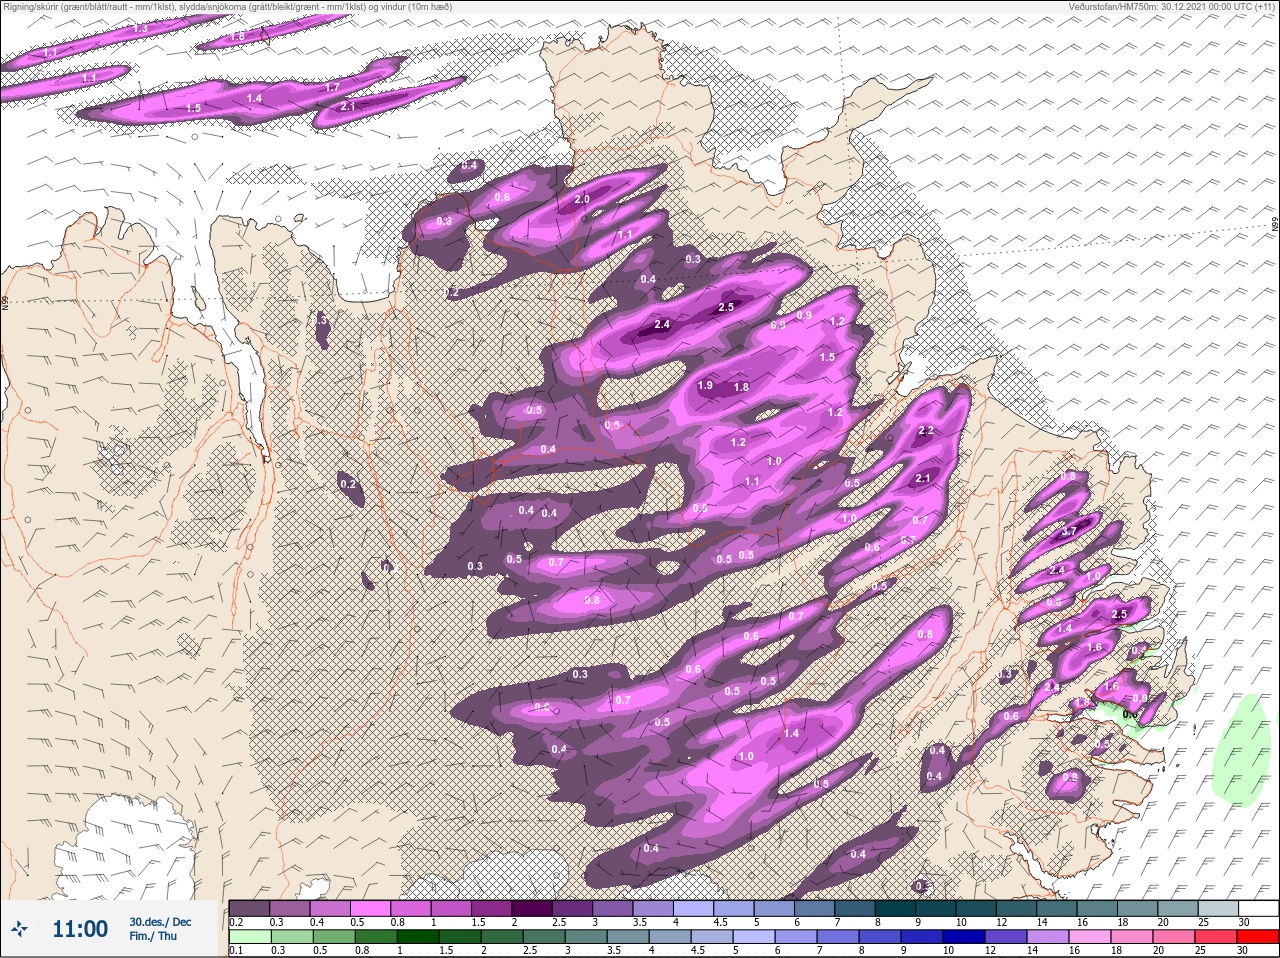Click the light green rain area offshore east
Viewport: 1280px width, 958px height.
(1241, 750)
